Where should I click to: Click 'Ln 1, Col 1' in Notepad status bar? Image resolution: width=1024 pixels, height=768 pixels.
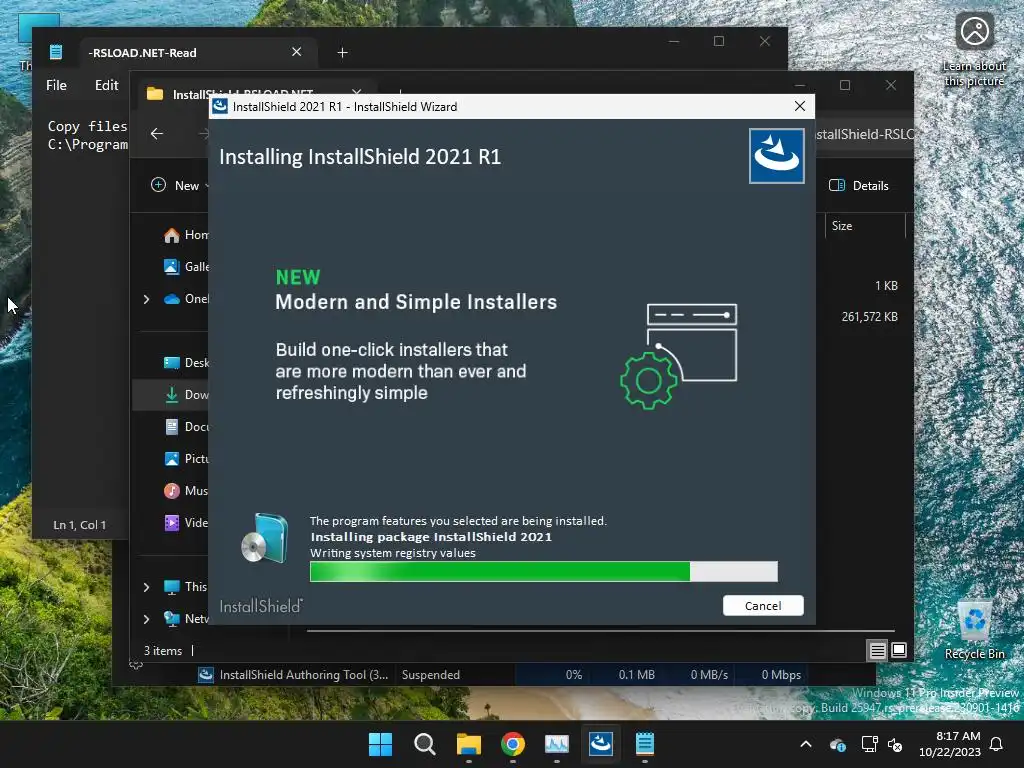tap(79, 524)
